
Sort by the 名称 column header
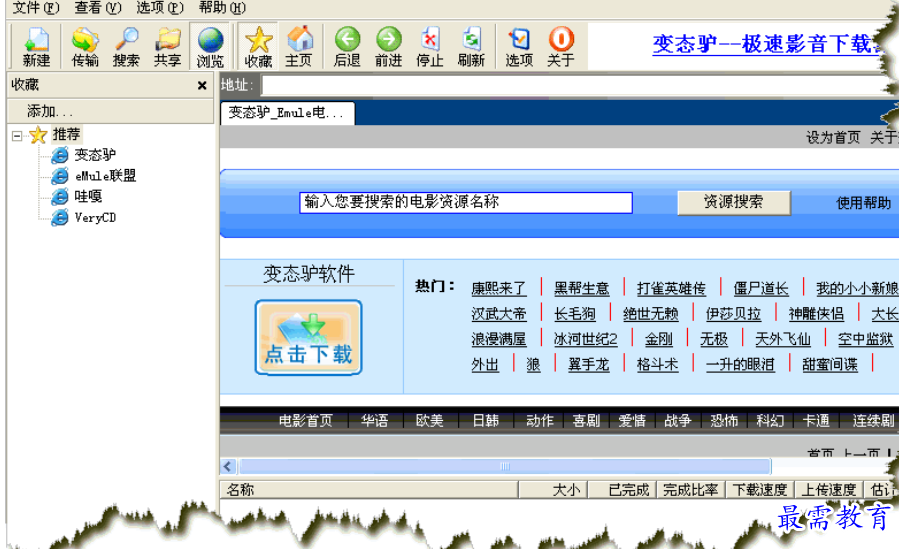click(x=370, y=490)
